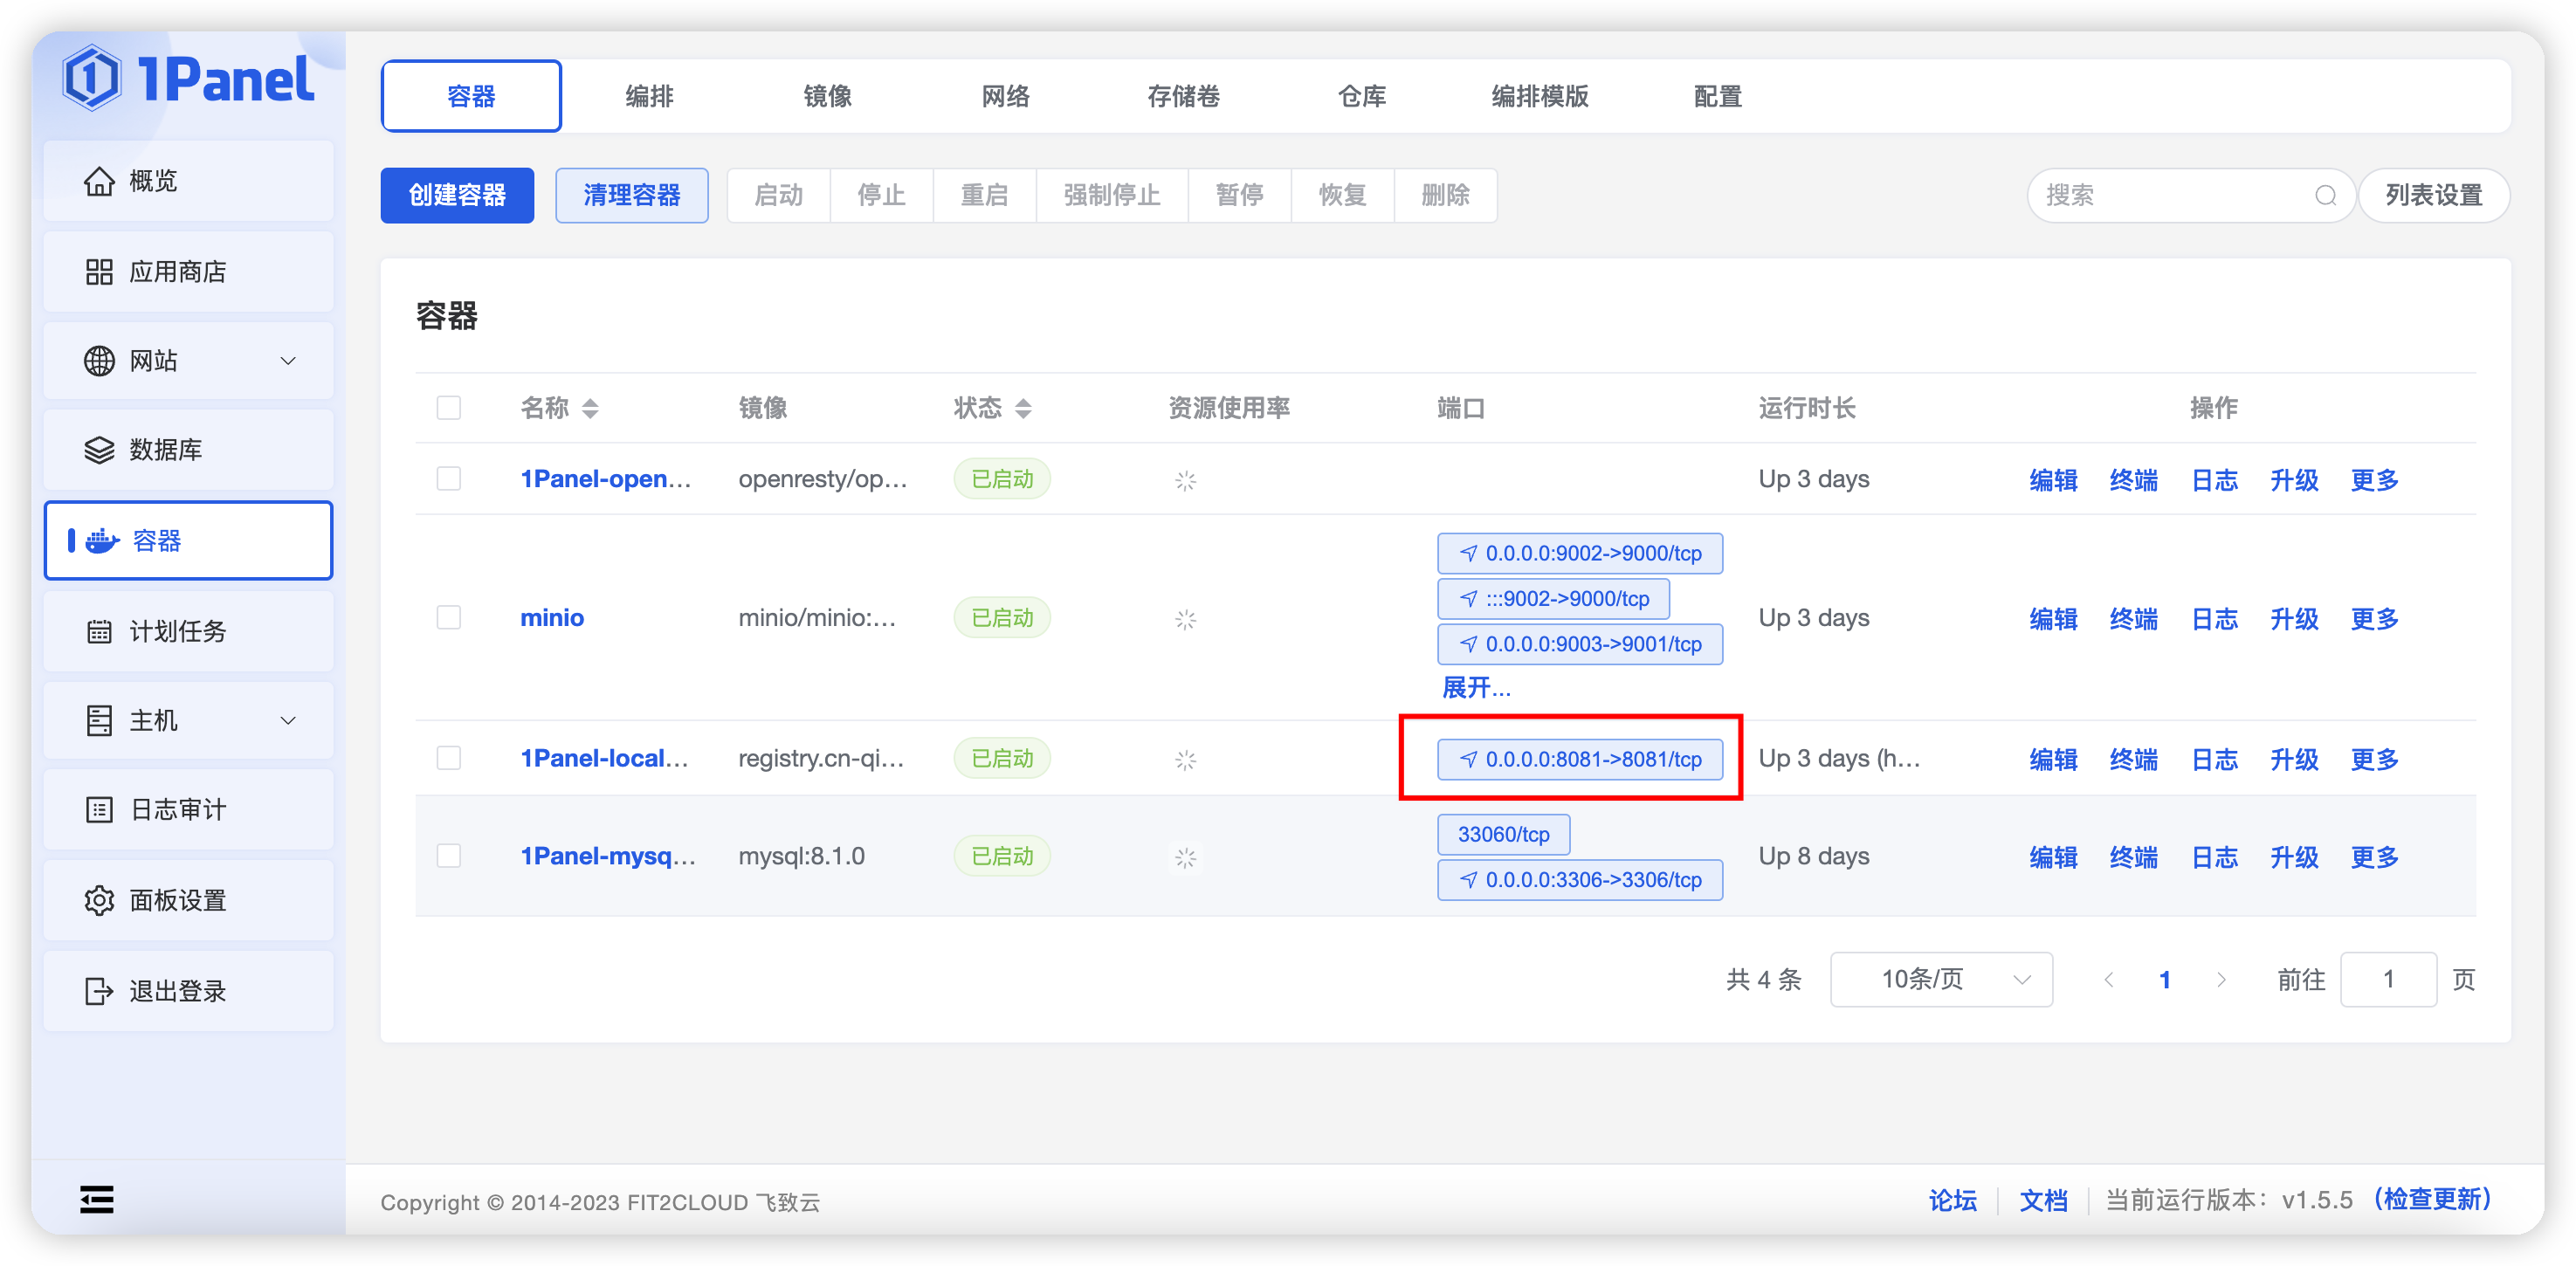Click 编辑 for 1Panel-openresty row
Image resolution: width=2576 pixels, height=1266 pixels.
tap(2053, 480)
